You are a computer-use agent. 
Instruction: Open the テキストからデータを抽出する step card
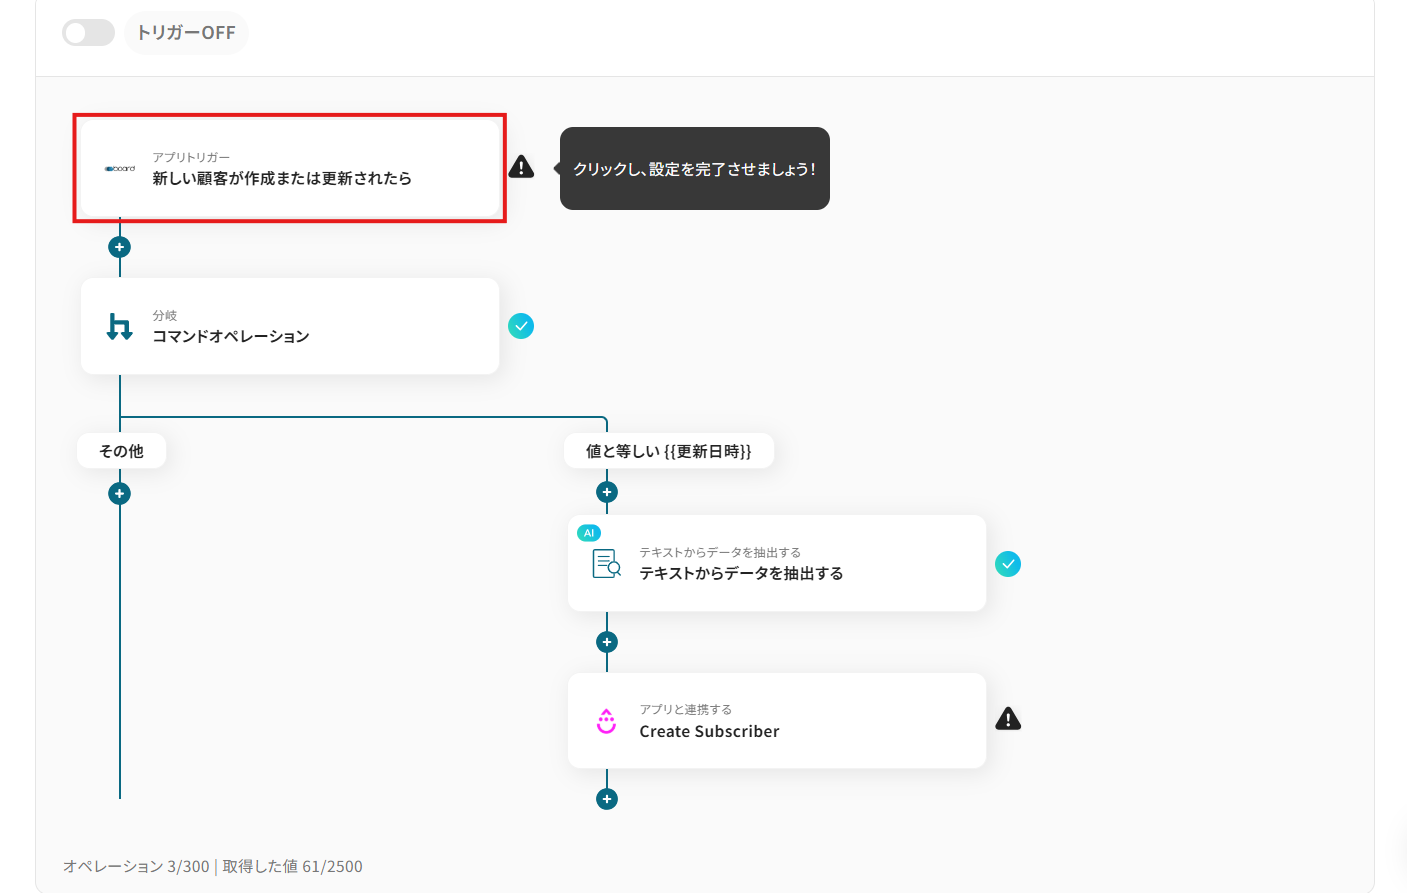click(777, 563)
